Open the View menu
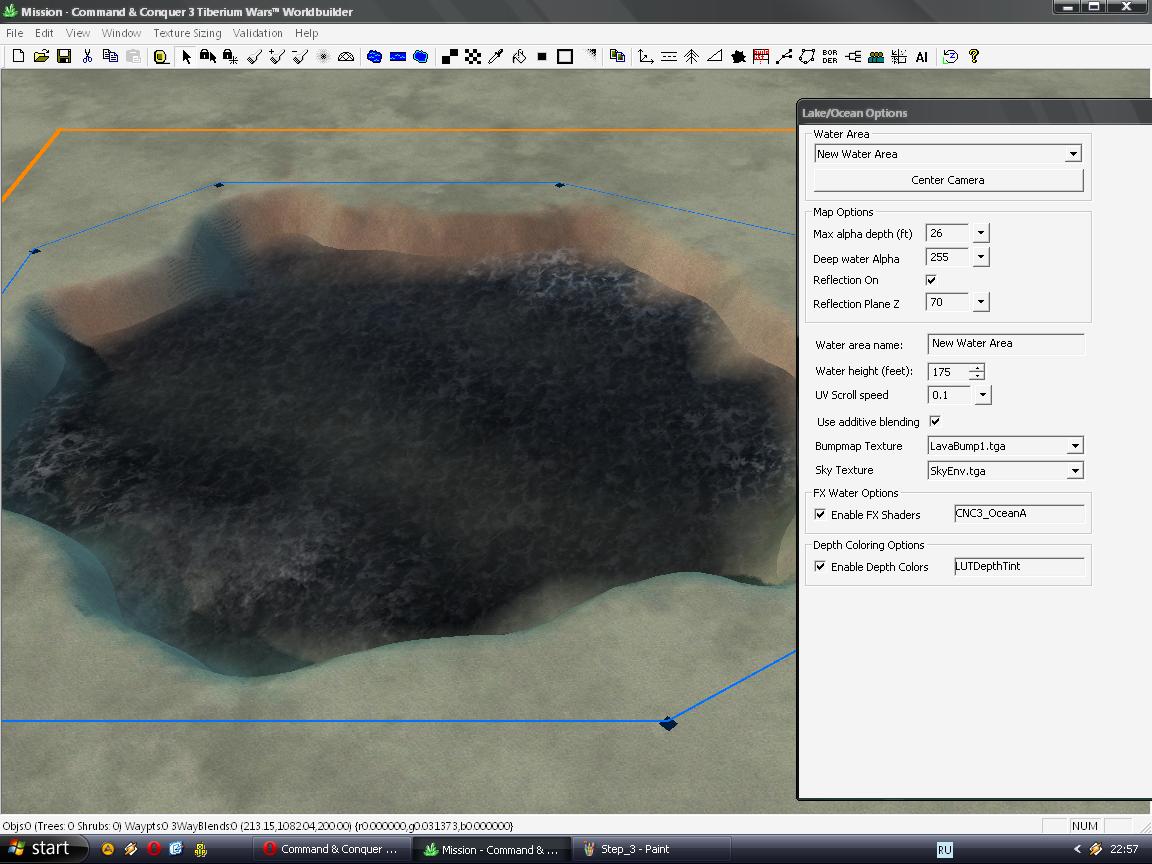Screen dimensions: 1152x864 click(78, 33)
